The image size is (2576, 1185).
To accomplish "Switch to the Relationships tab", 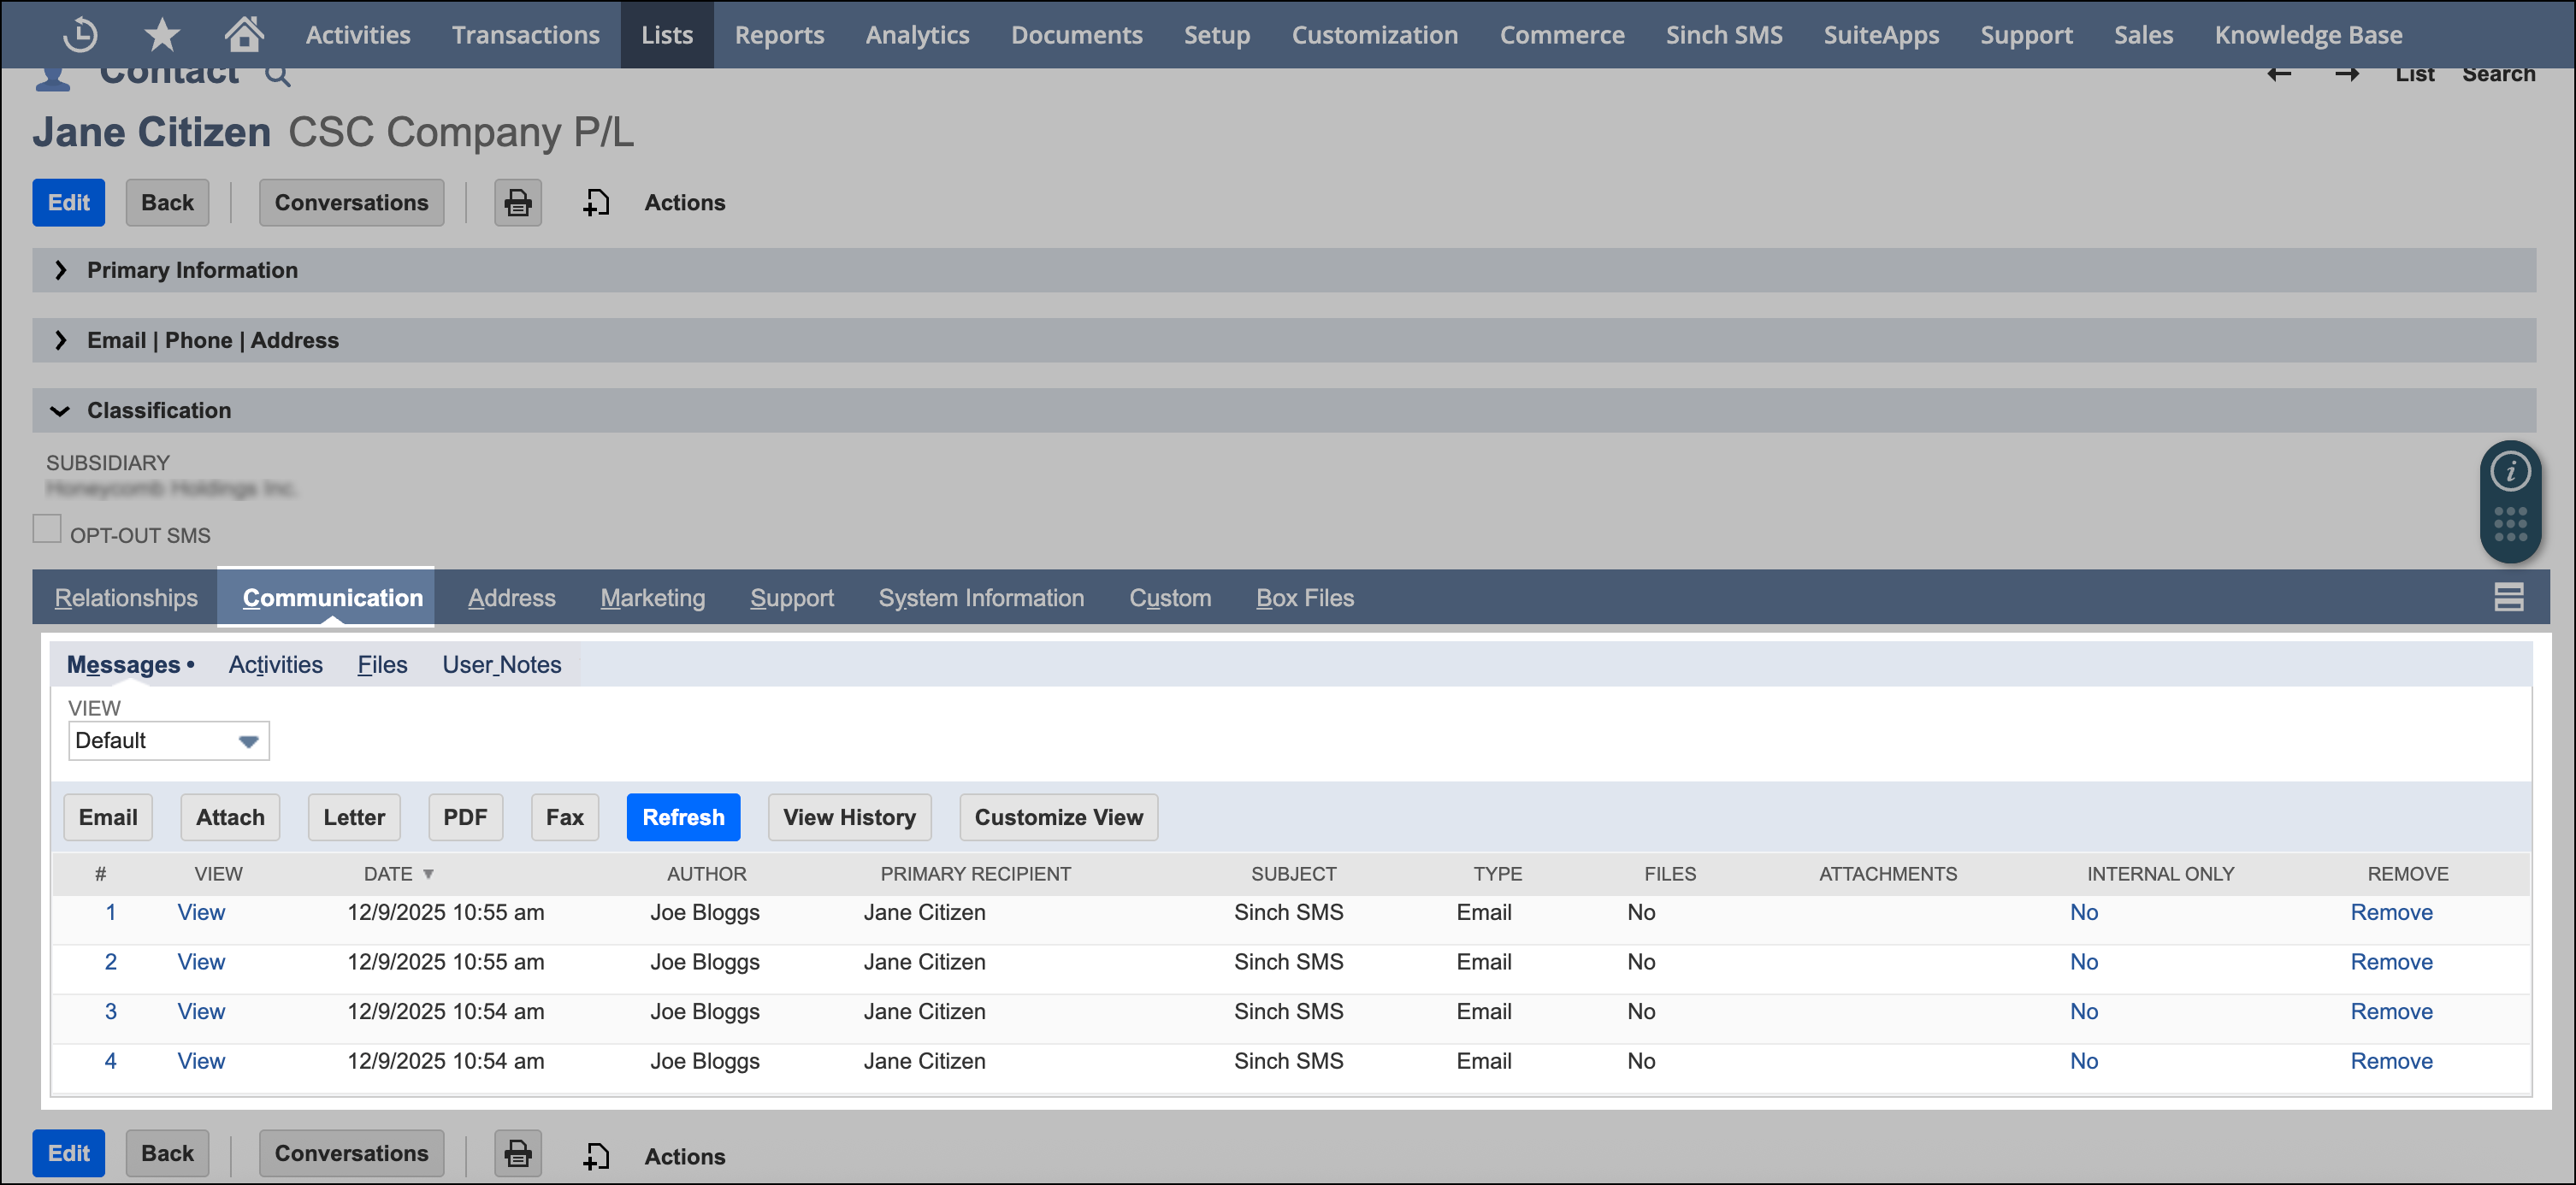I will [x=126, y=597].
